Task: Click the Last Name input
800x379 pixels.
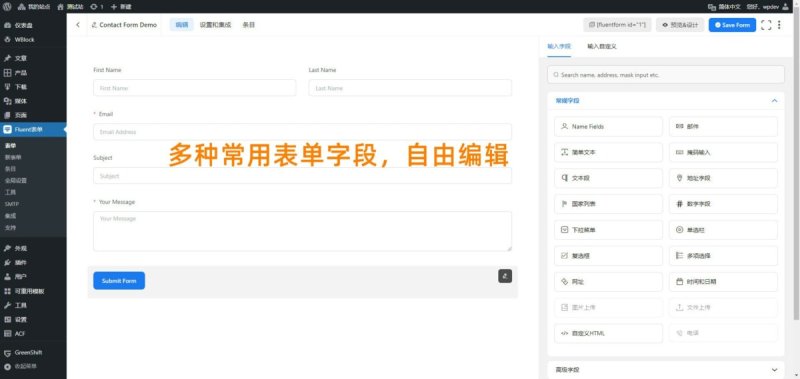Action: (x=410, y=88)
